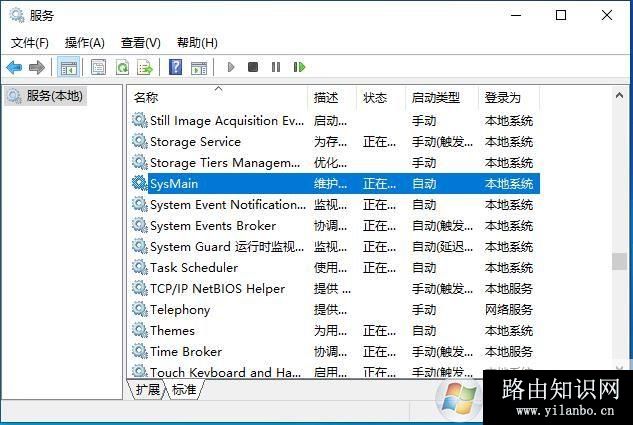Pause the service with the pause icon
633x425 pixels.
[276, 67]
